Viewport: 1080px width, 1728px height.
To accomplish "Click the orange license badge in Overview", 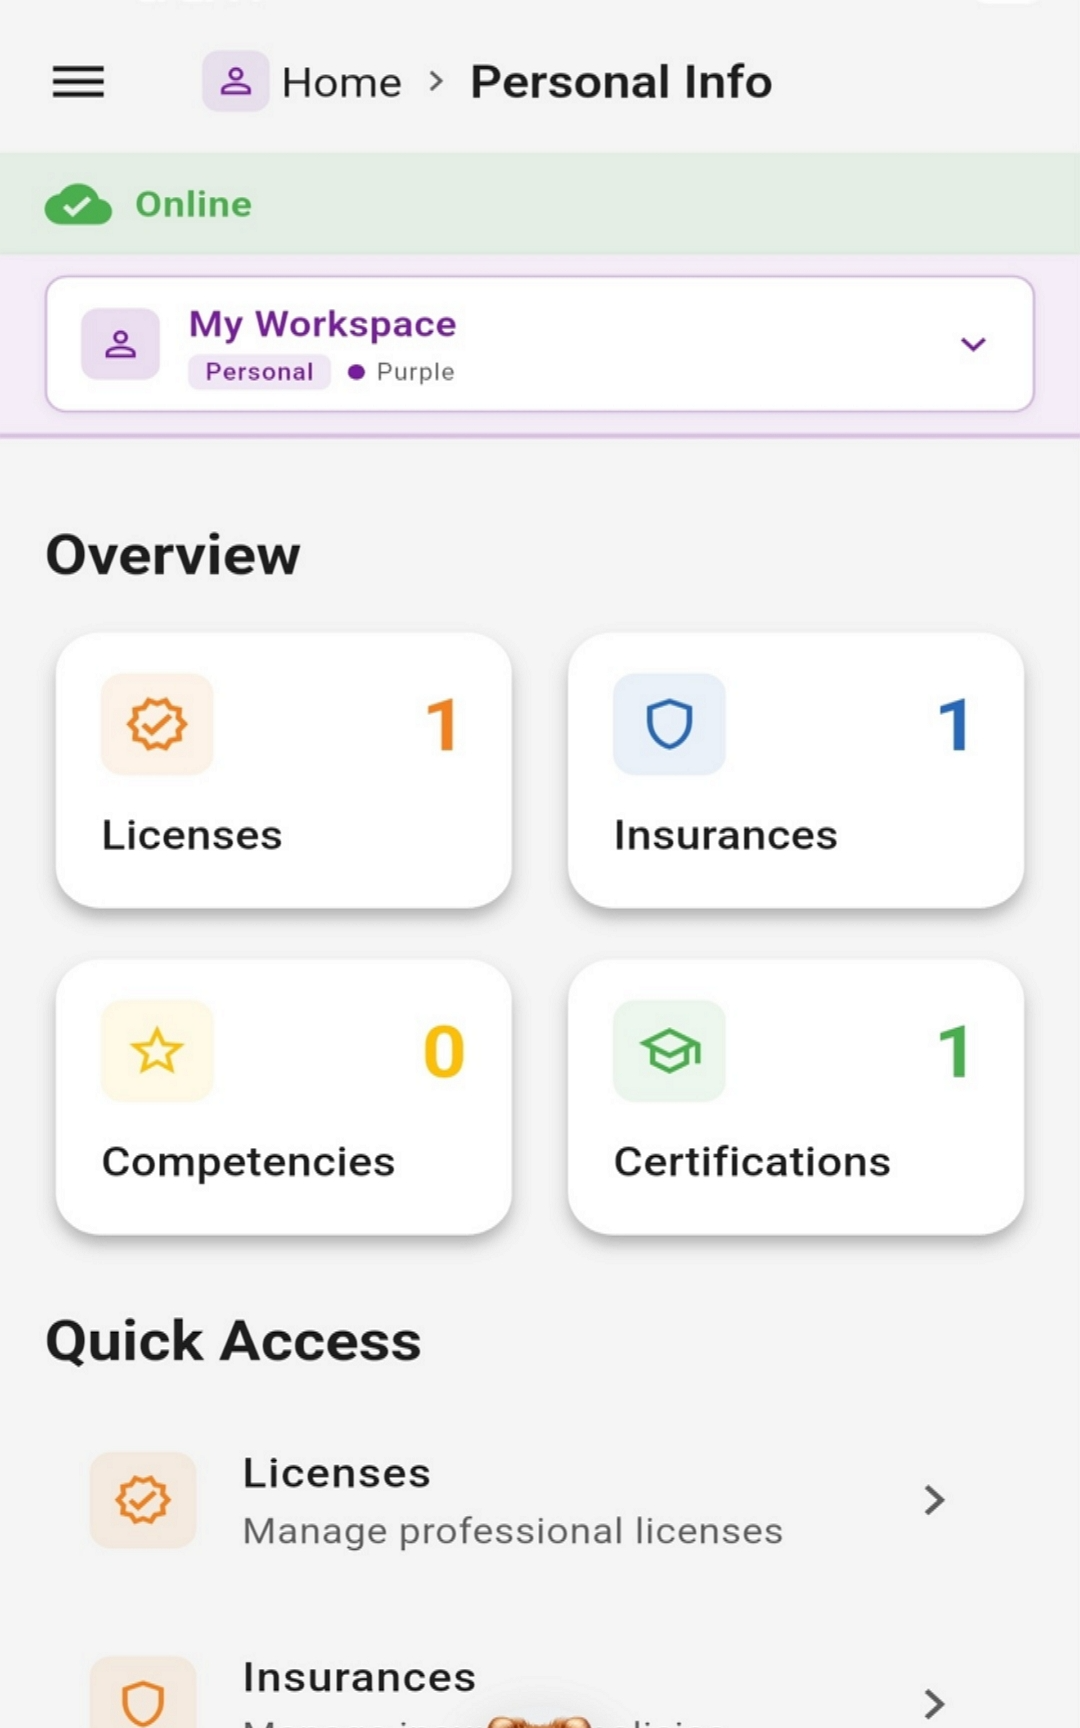I will (x=157, y=724).
